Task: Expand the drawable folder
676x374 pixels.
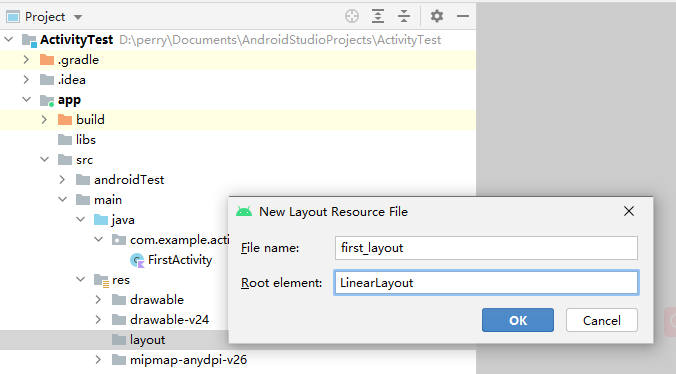Action: click(x=98, y=299)
